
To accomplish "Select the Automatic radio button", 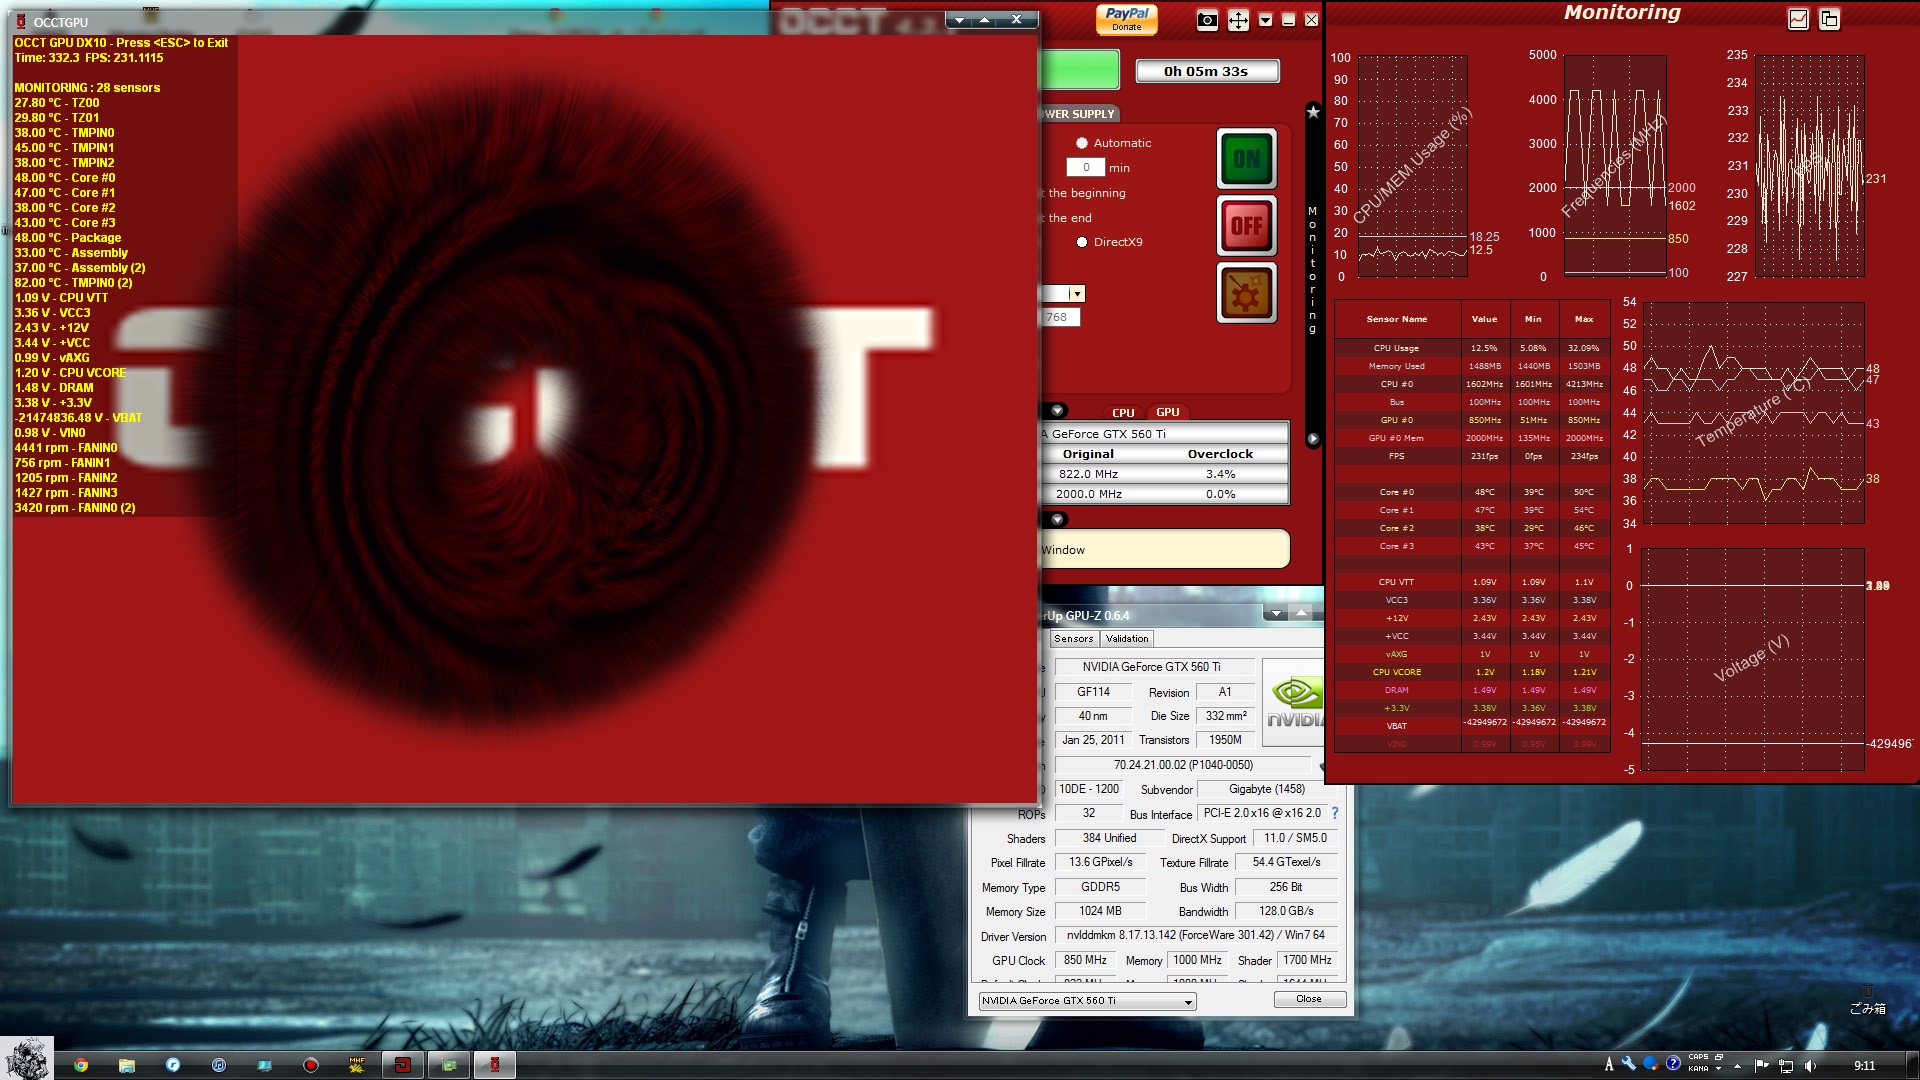I will 1082,143.
